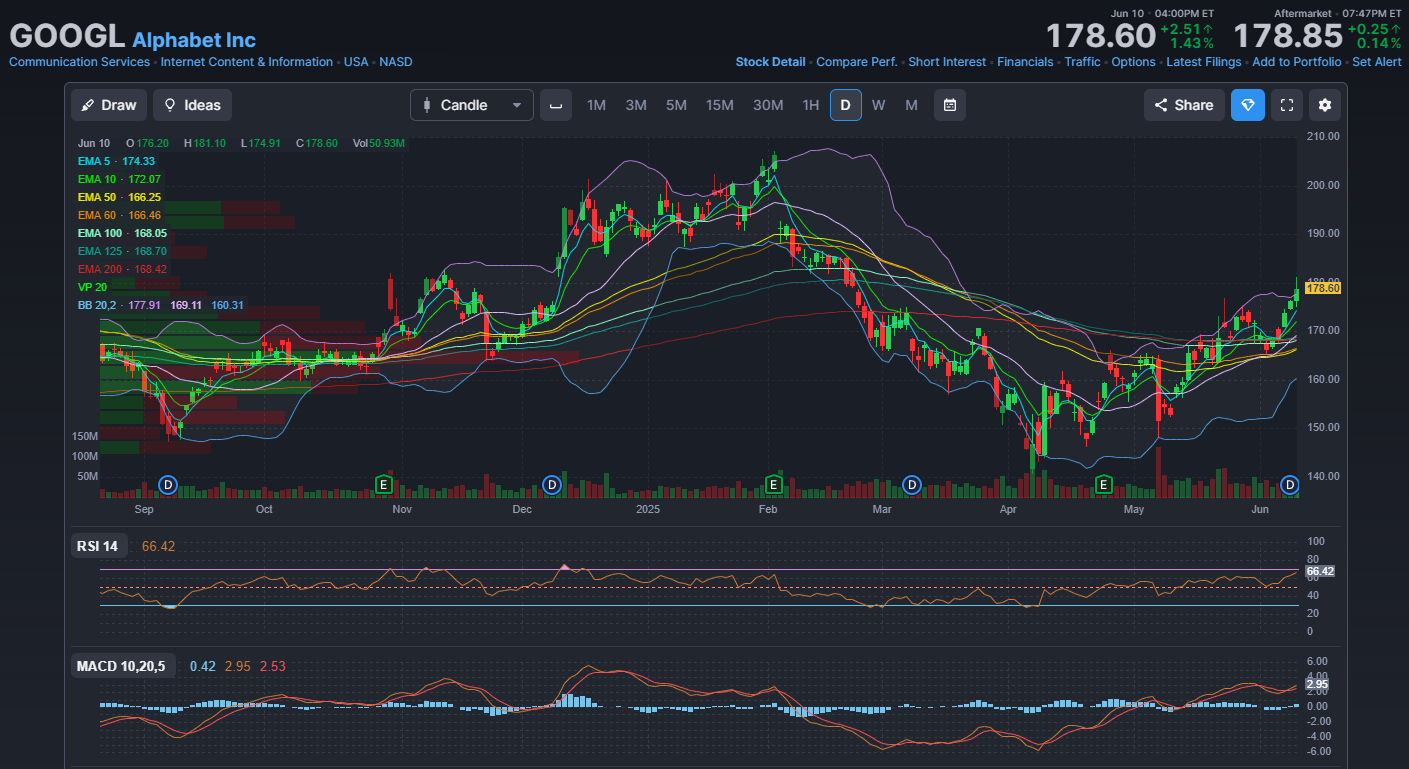Click the NASD exchange link

(396, 62)
